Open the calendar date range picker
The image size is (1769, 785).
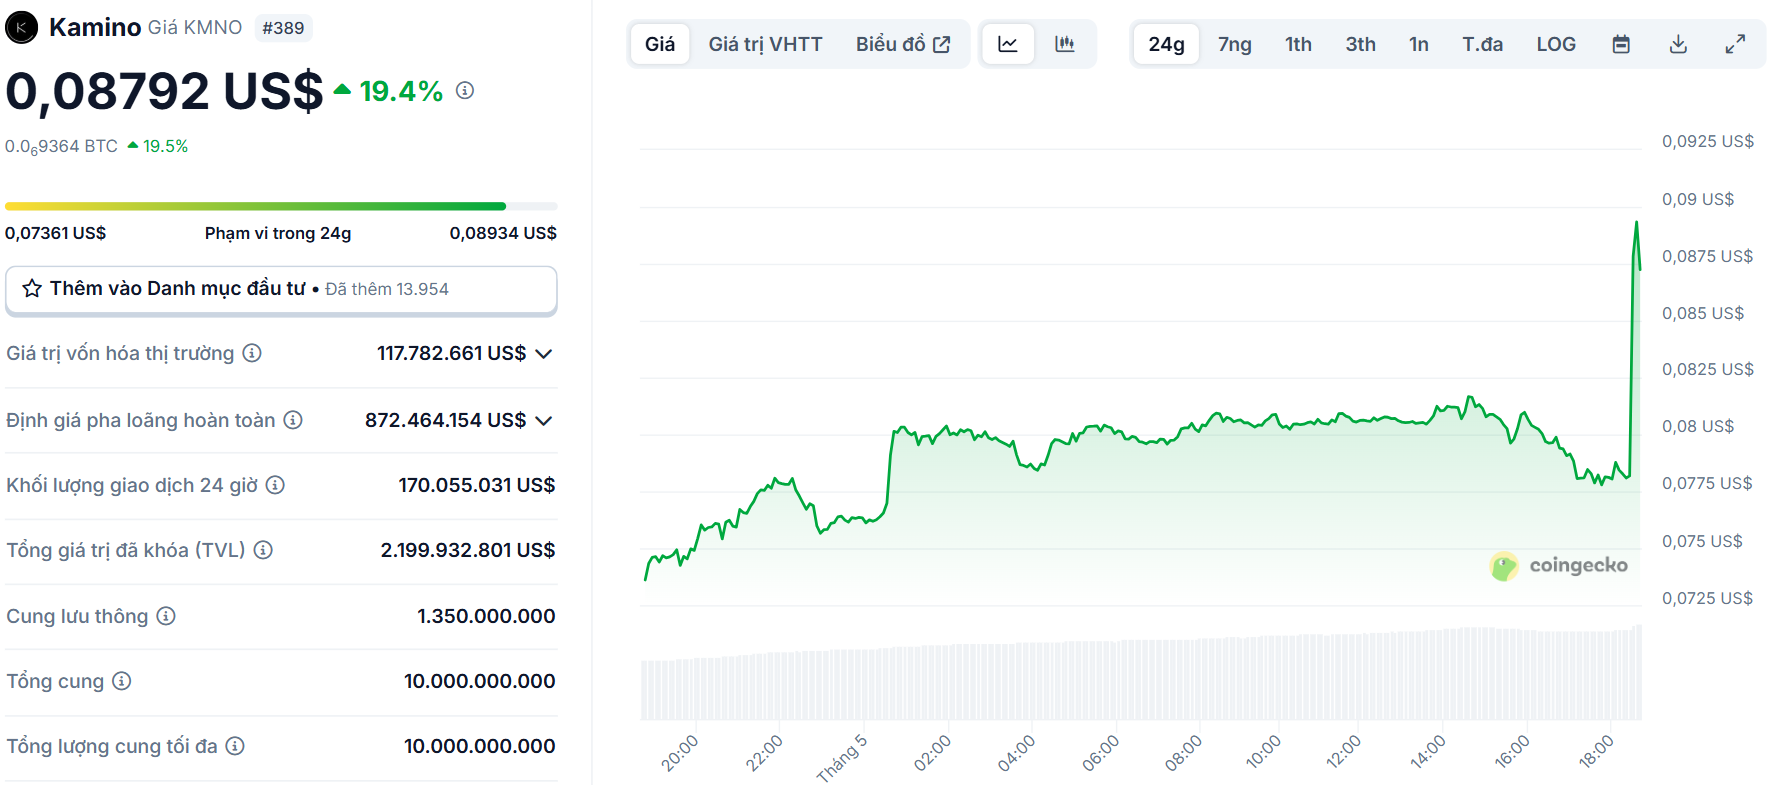[1621, 44]
